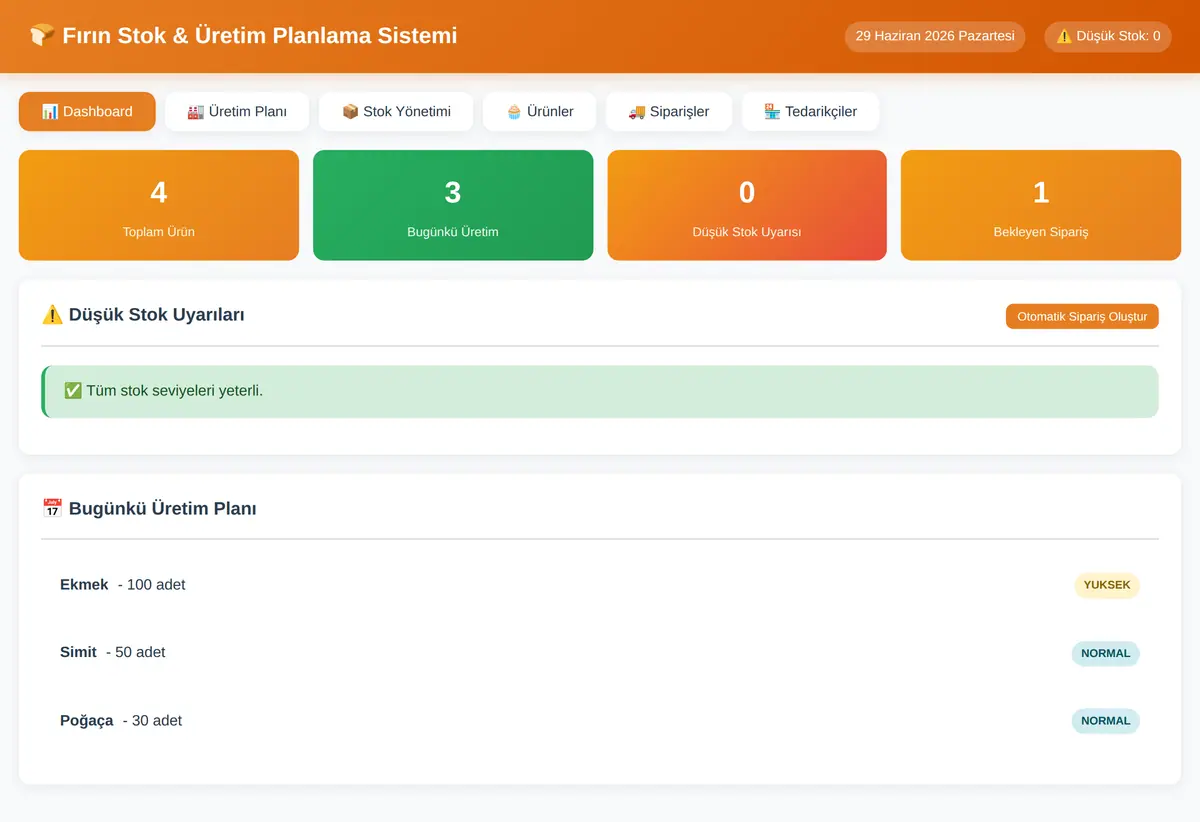Click the NORMAL priority badge for Poğaça
This screenshot has width=1200, height=822.
point(1106,721)
